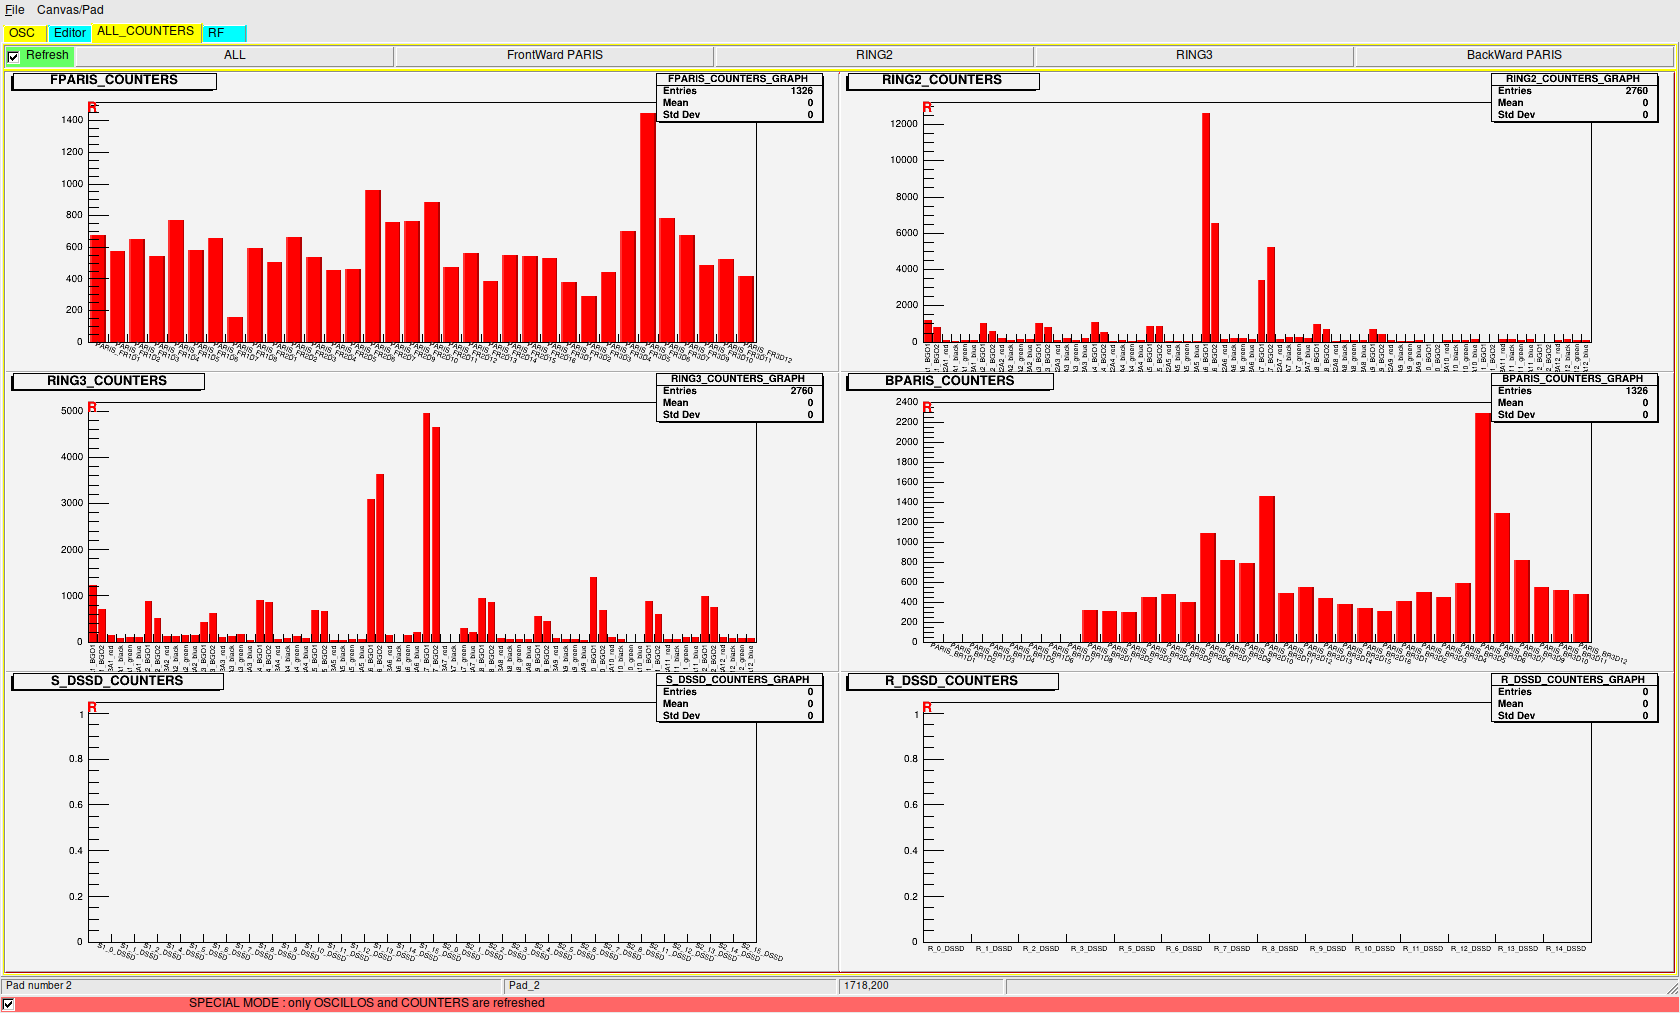Switch to the Editor tab
Viewport: 1680px width, 1013px height.
point(69,33)
